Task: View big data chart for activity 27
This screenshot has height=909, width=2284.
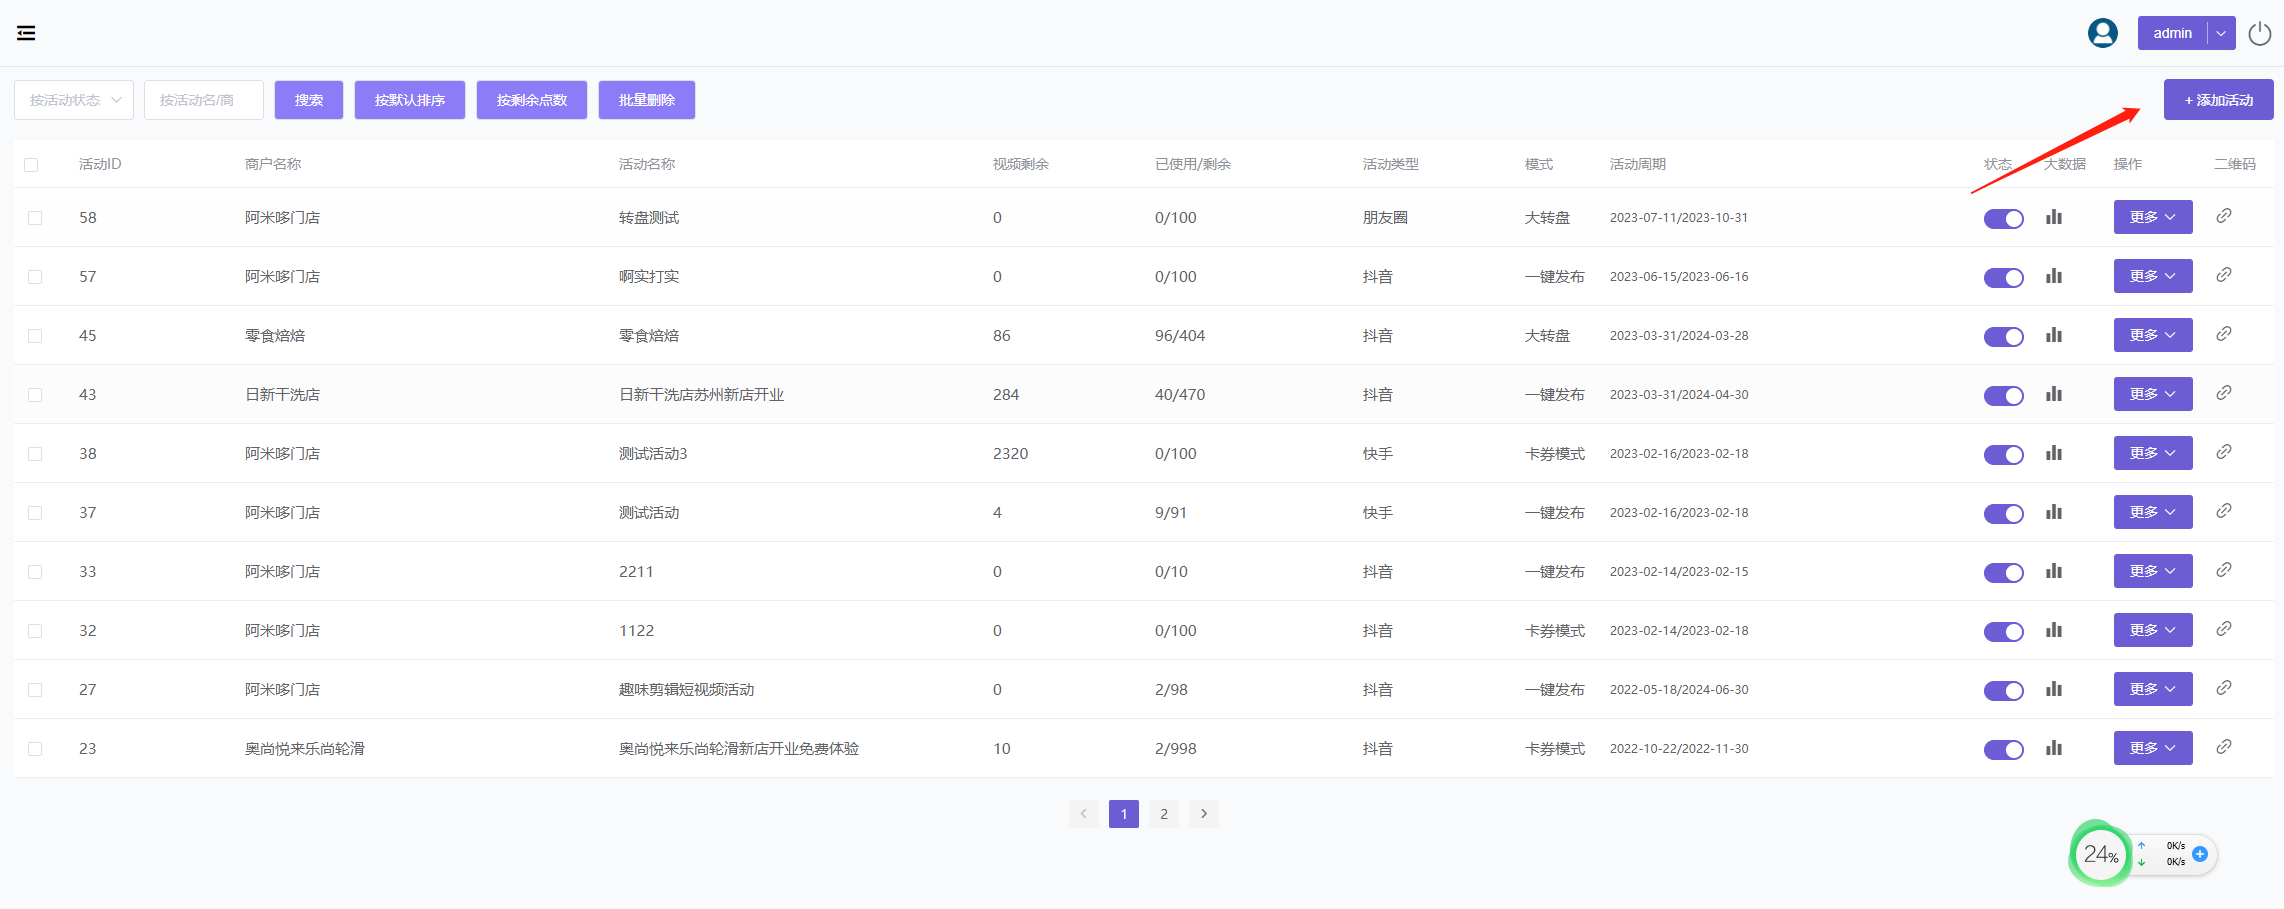Action: pyautogui.click(x=2054, y=689)
